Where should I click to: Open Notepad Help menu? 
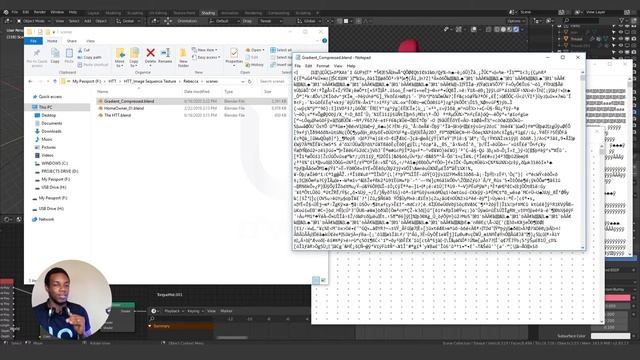[x=351, y=66]
